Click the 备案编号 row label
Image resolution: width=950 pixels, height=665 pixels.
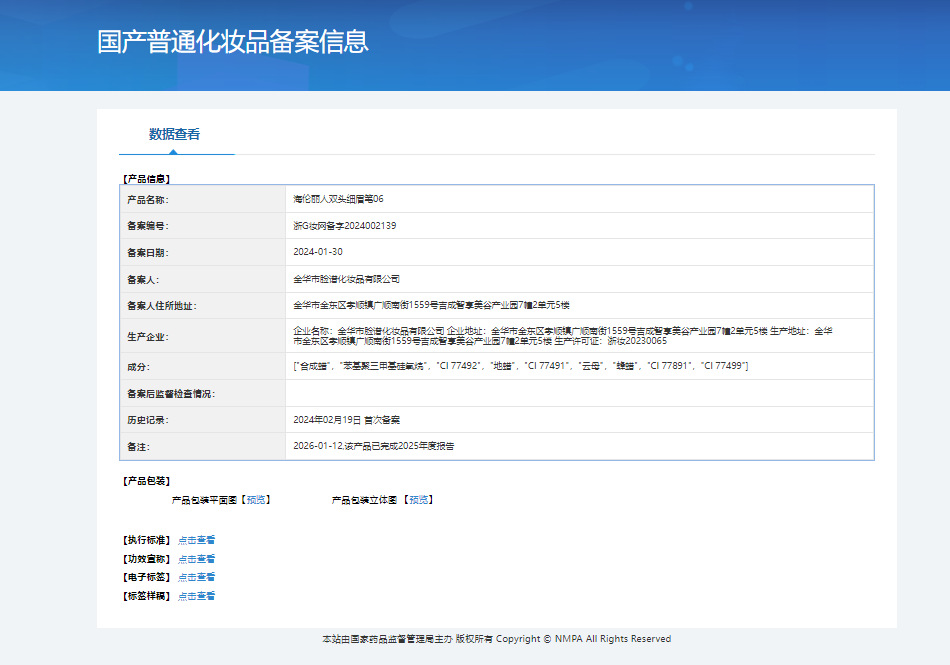pyautogui.click(x=148, y=226)
